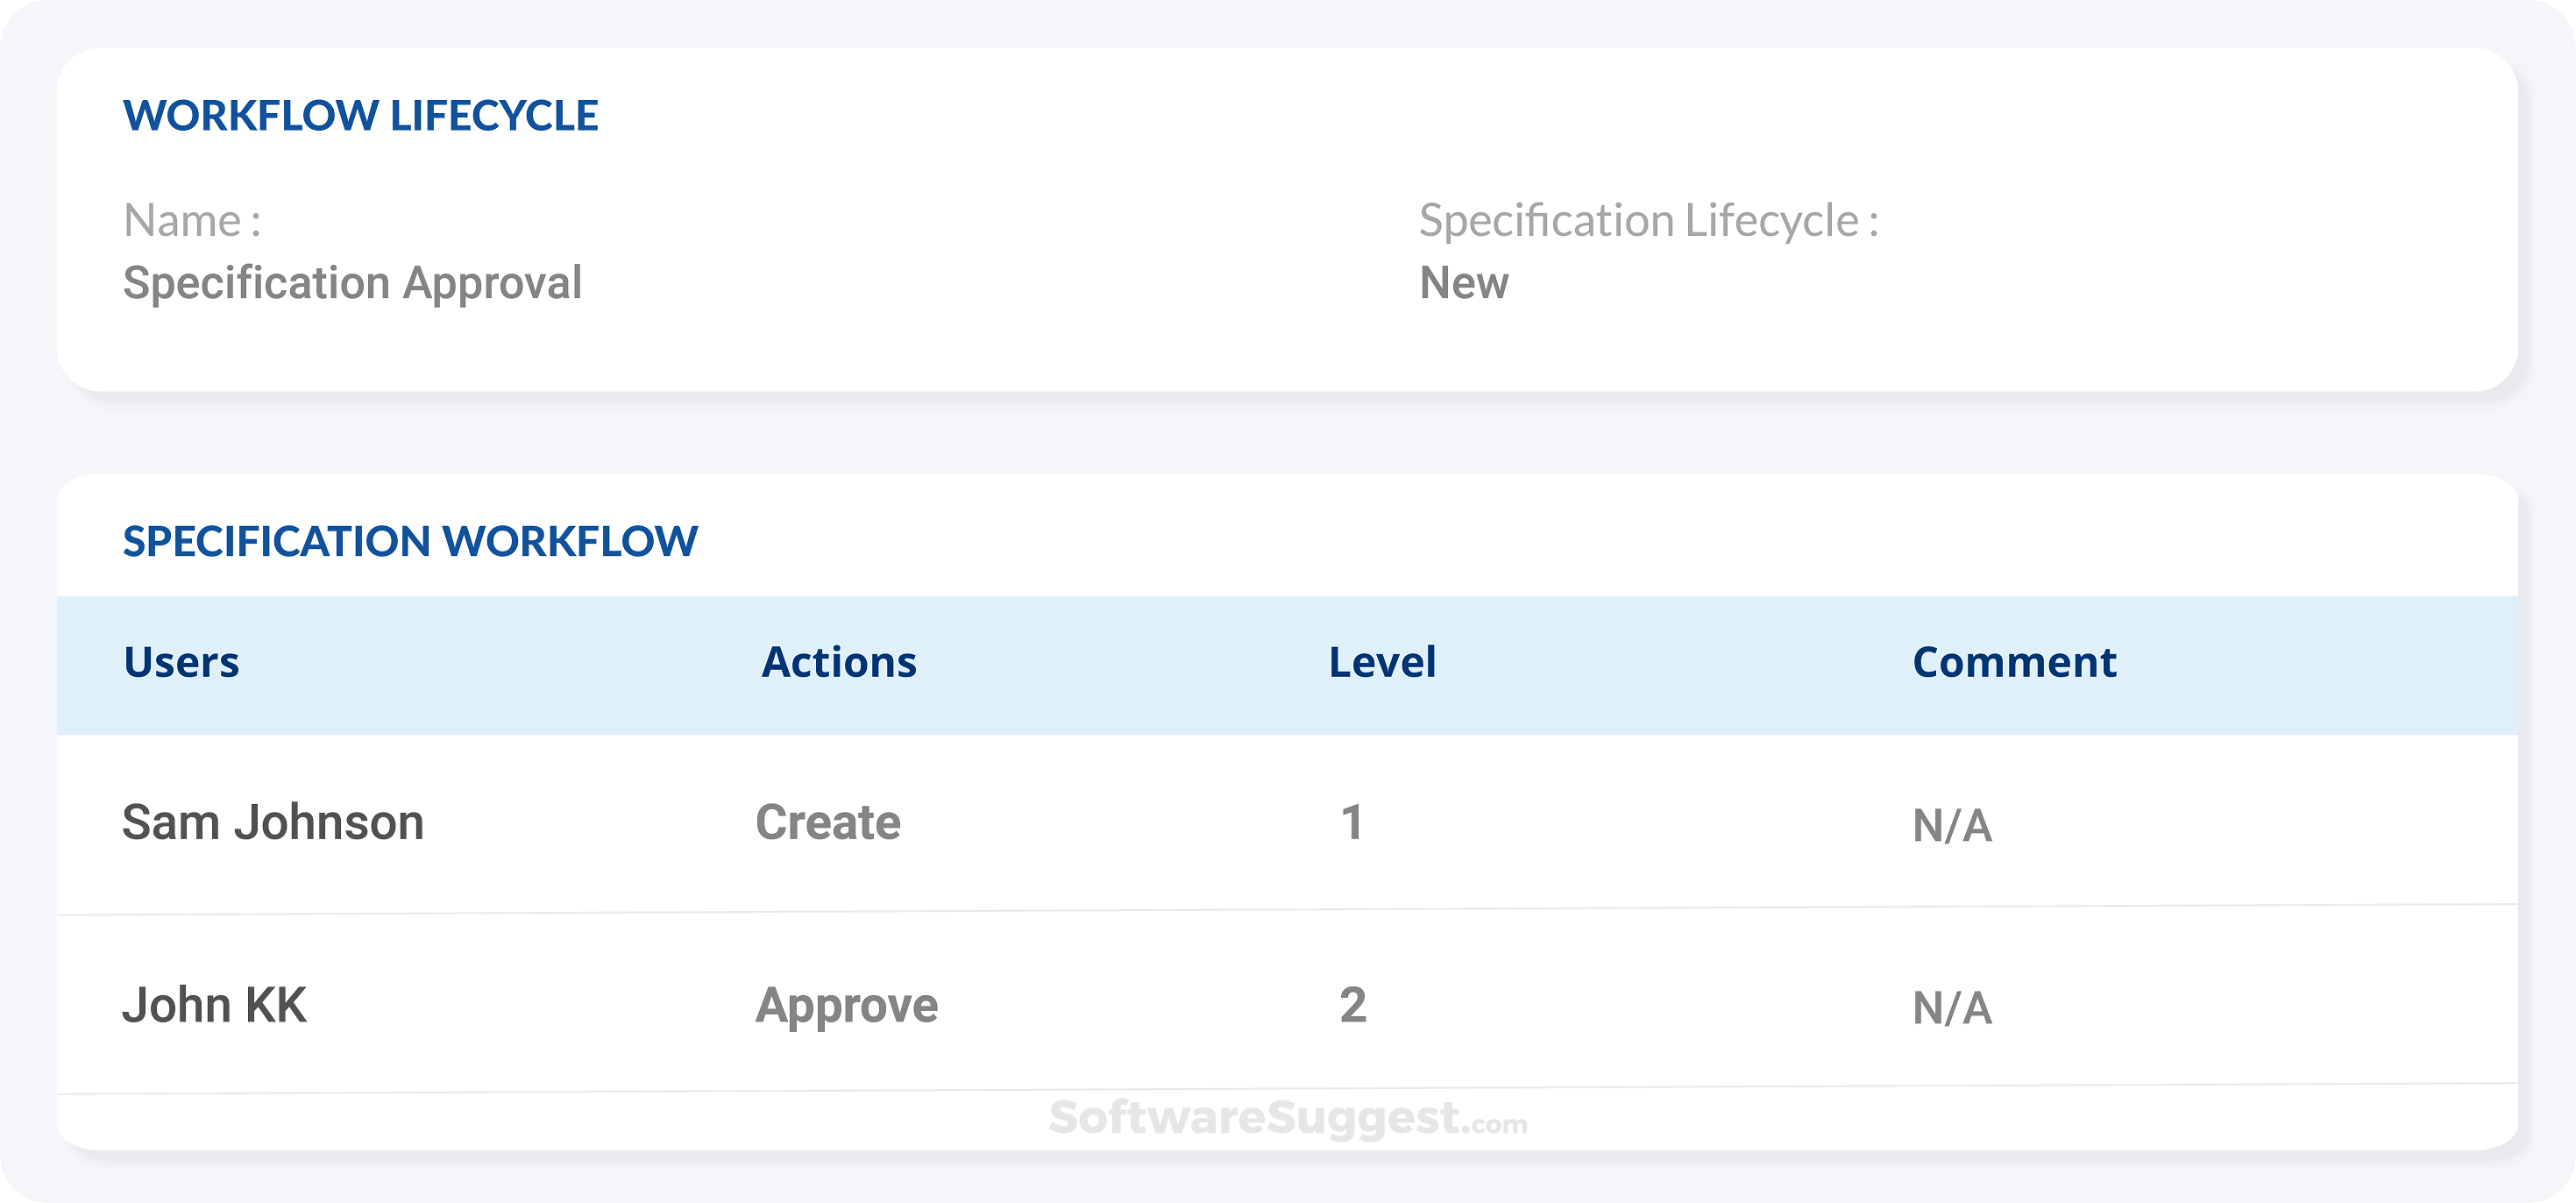Click the WORKFLOW LIFECYCLE section header
Viewport: 2576px width, 1203px height.
(360, 115)
